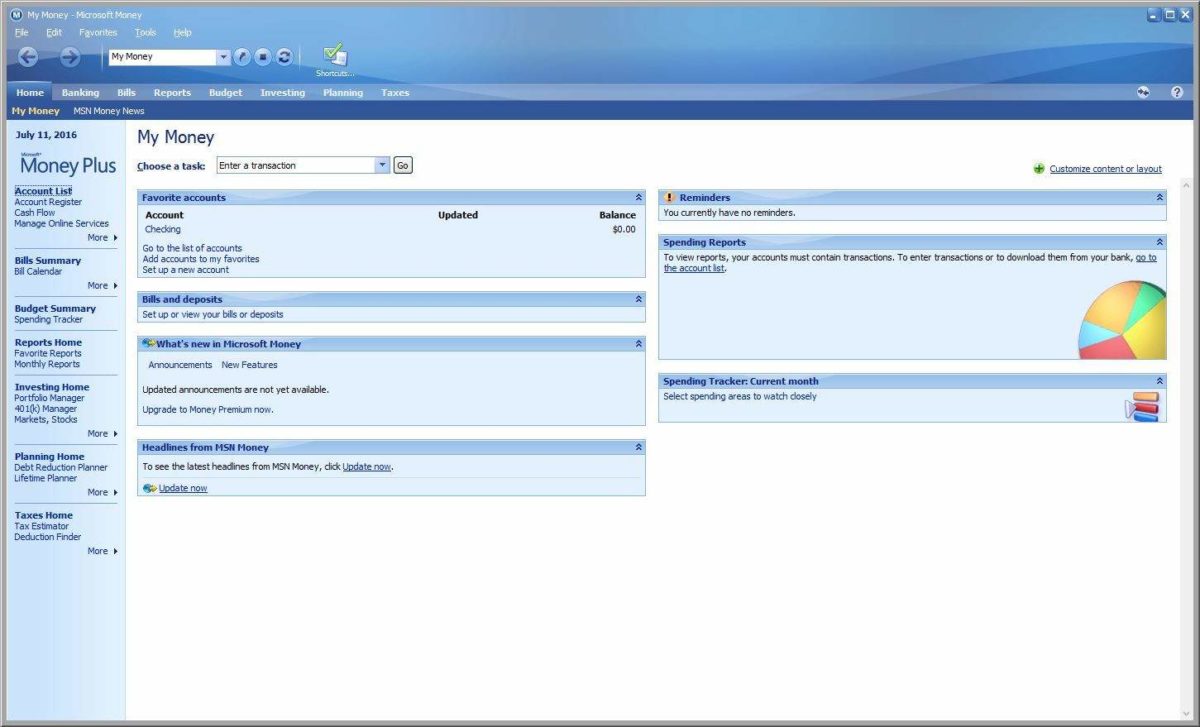Open the Choose a task dropdown
The image size is (1200, 727).
[382, 166]
